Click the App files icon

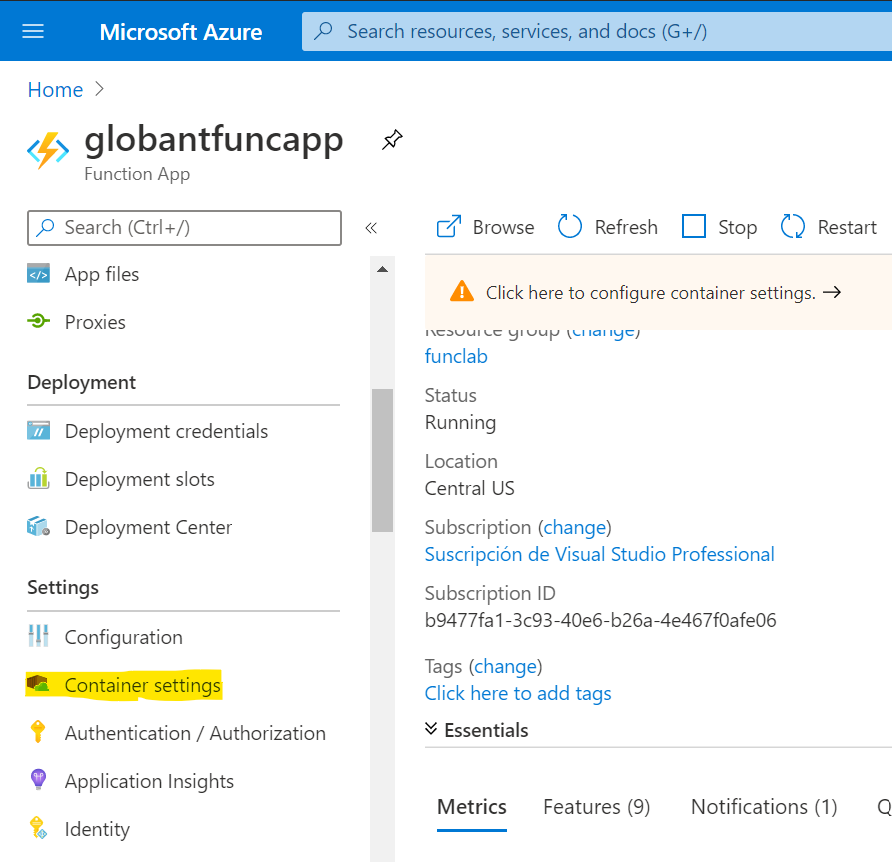tap(38, 274)
